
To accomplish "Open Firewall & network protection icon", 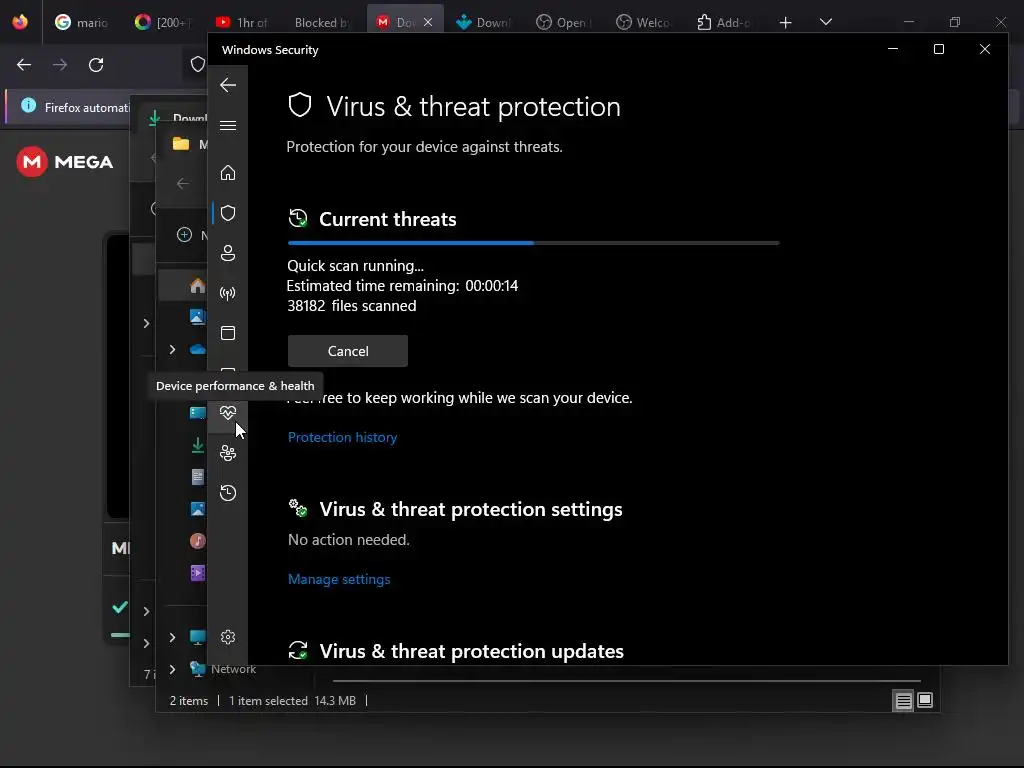I will [228, 293].
